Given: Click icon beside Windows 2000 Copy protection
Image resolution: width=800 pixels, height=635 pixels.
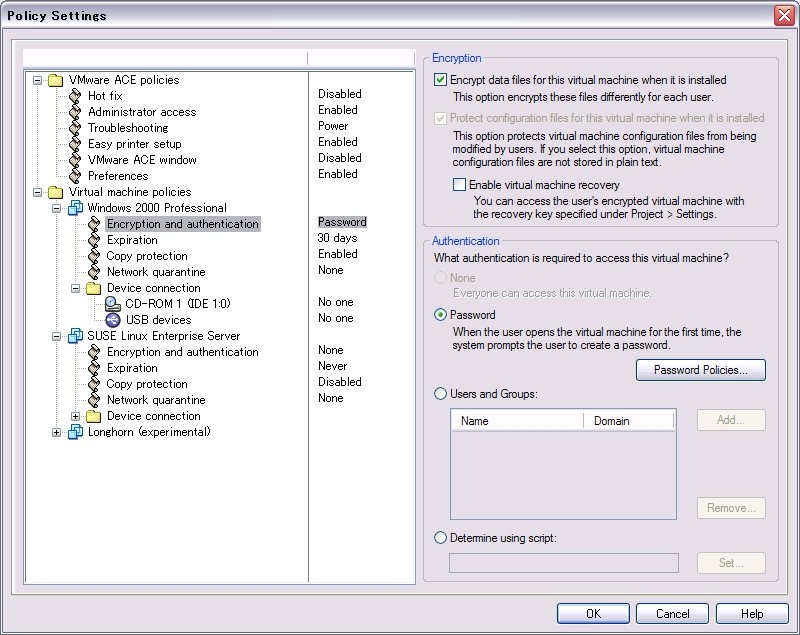Looking at the screenshot, I should click(94, 256).
